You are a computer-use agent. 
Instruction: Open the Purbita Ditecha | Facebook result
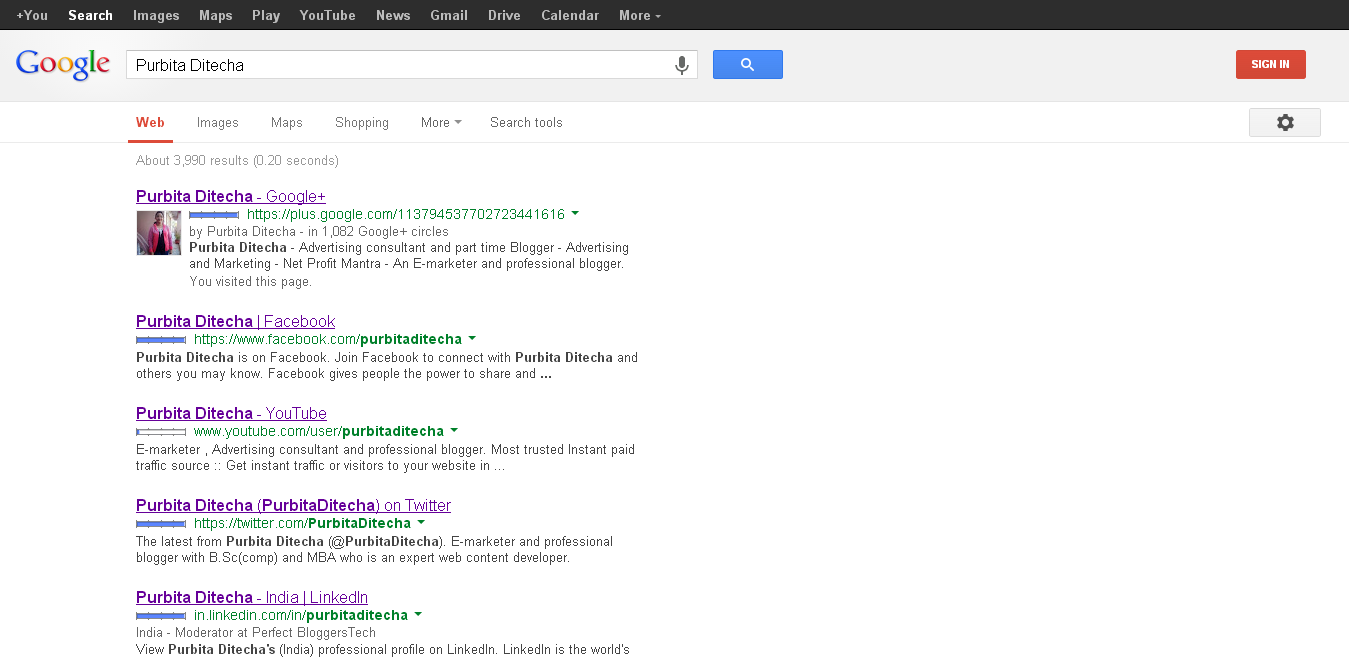pyautogui.click(x=235, y=321)
